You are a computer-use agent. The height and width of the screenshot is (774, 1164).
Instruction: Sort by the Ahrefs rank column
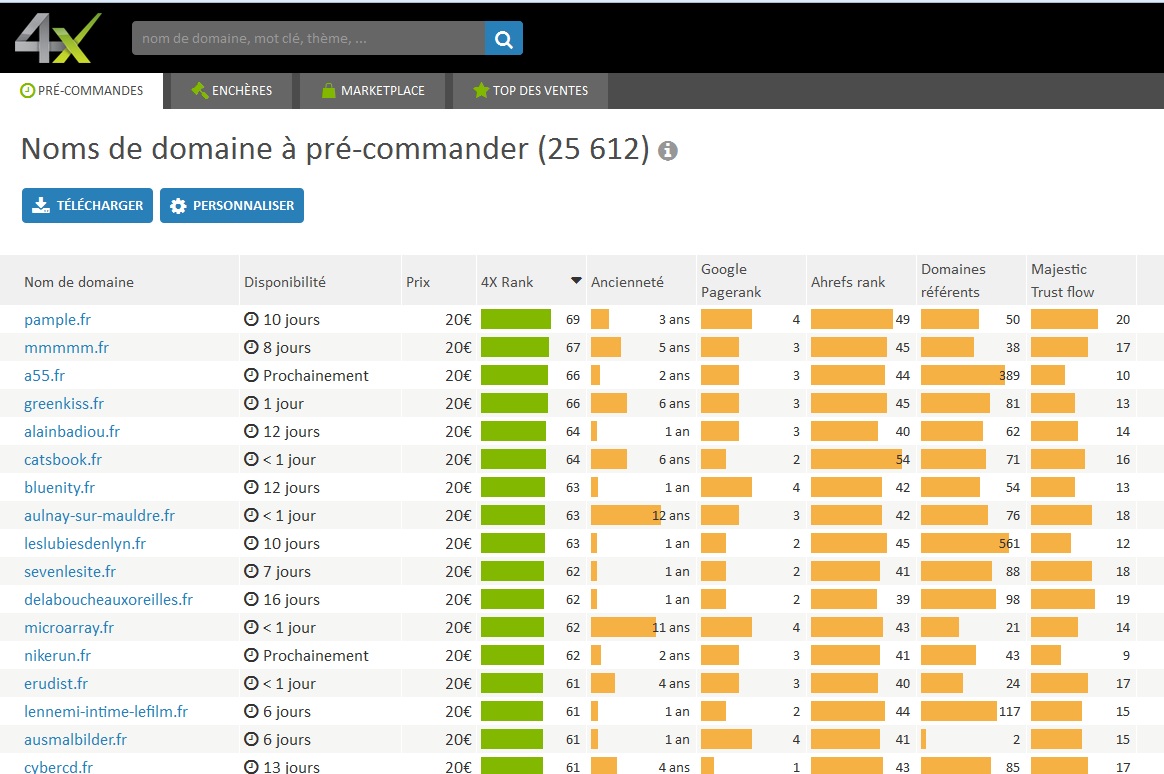click(848, 282)
